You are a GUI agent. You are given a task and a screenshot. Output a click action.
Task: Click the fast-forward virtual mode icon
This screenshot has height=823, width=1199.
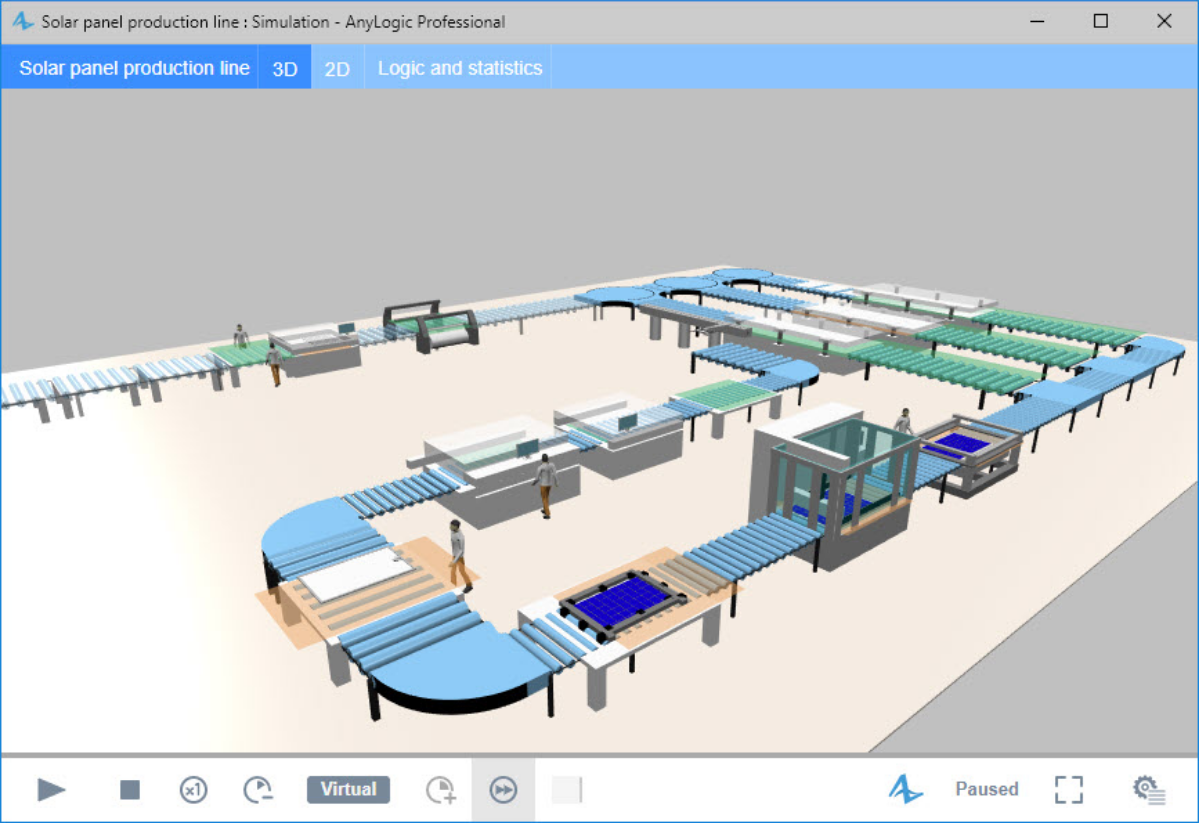coord(503,790)
